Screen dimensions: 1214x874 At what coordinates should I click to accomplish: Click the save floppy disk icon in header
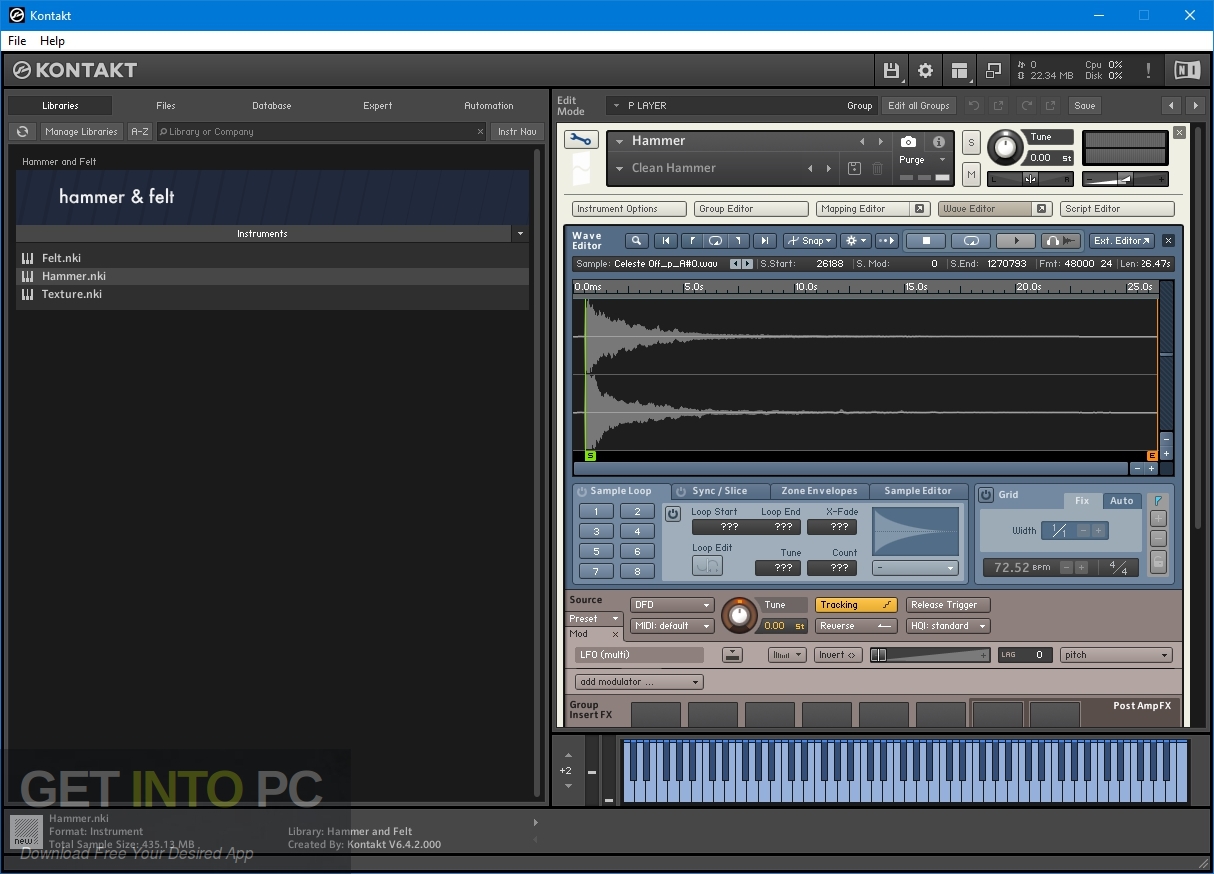890,70
